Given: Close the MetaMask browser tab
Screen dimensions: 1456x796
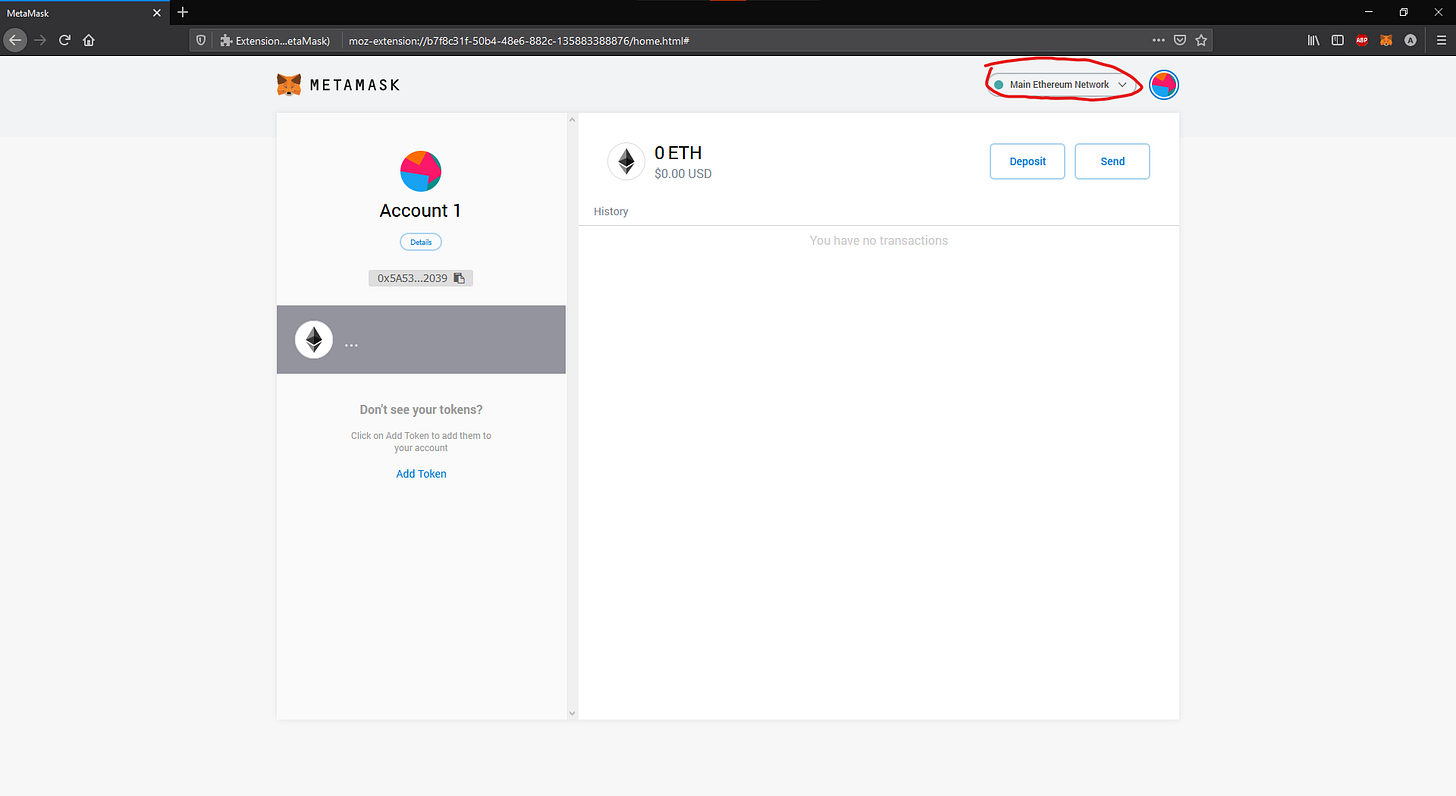Looking at the screenshot, I should (x=157, y=13).
